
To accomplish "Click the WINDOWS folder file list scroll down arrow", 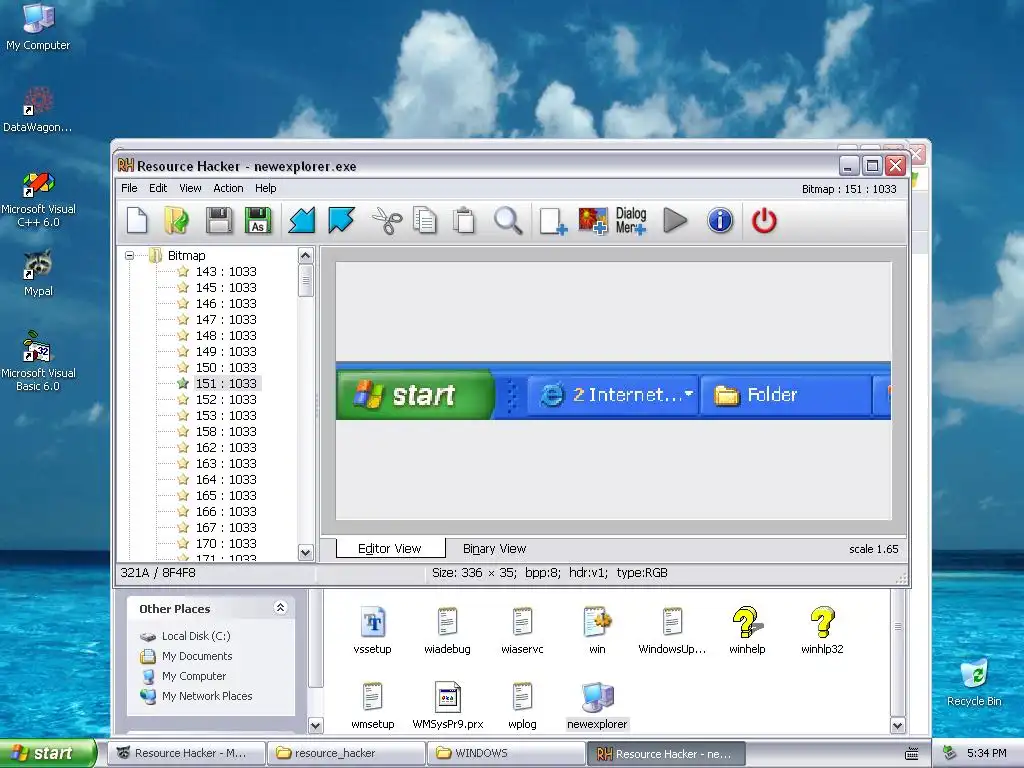I will pos(897,725).
